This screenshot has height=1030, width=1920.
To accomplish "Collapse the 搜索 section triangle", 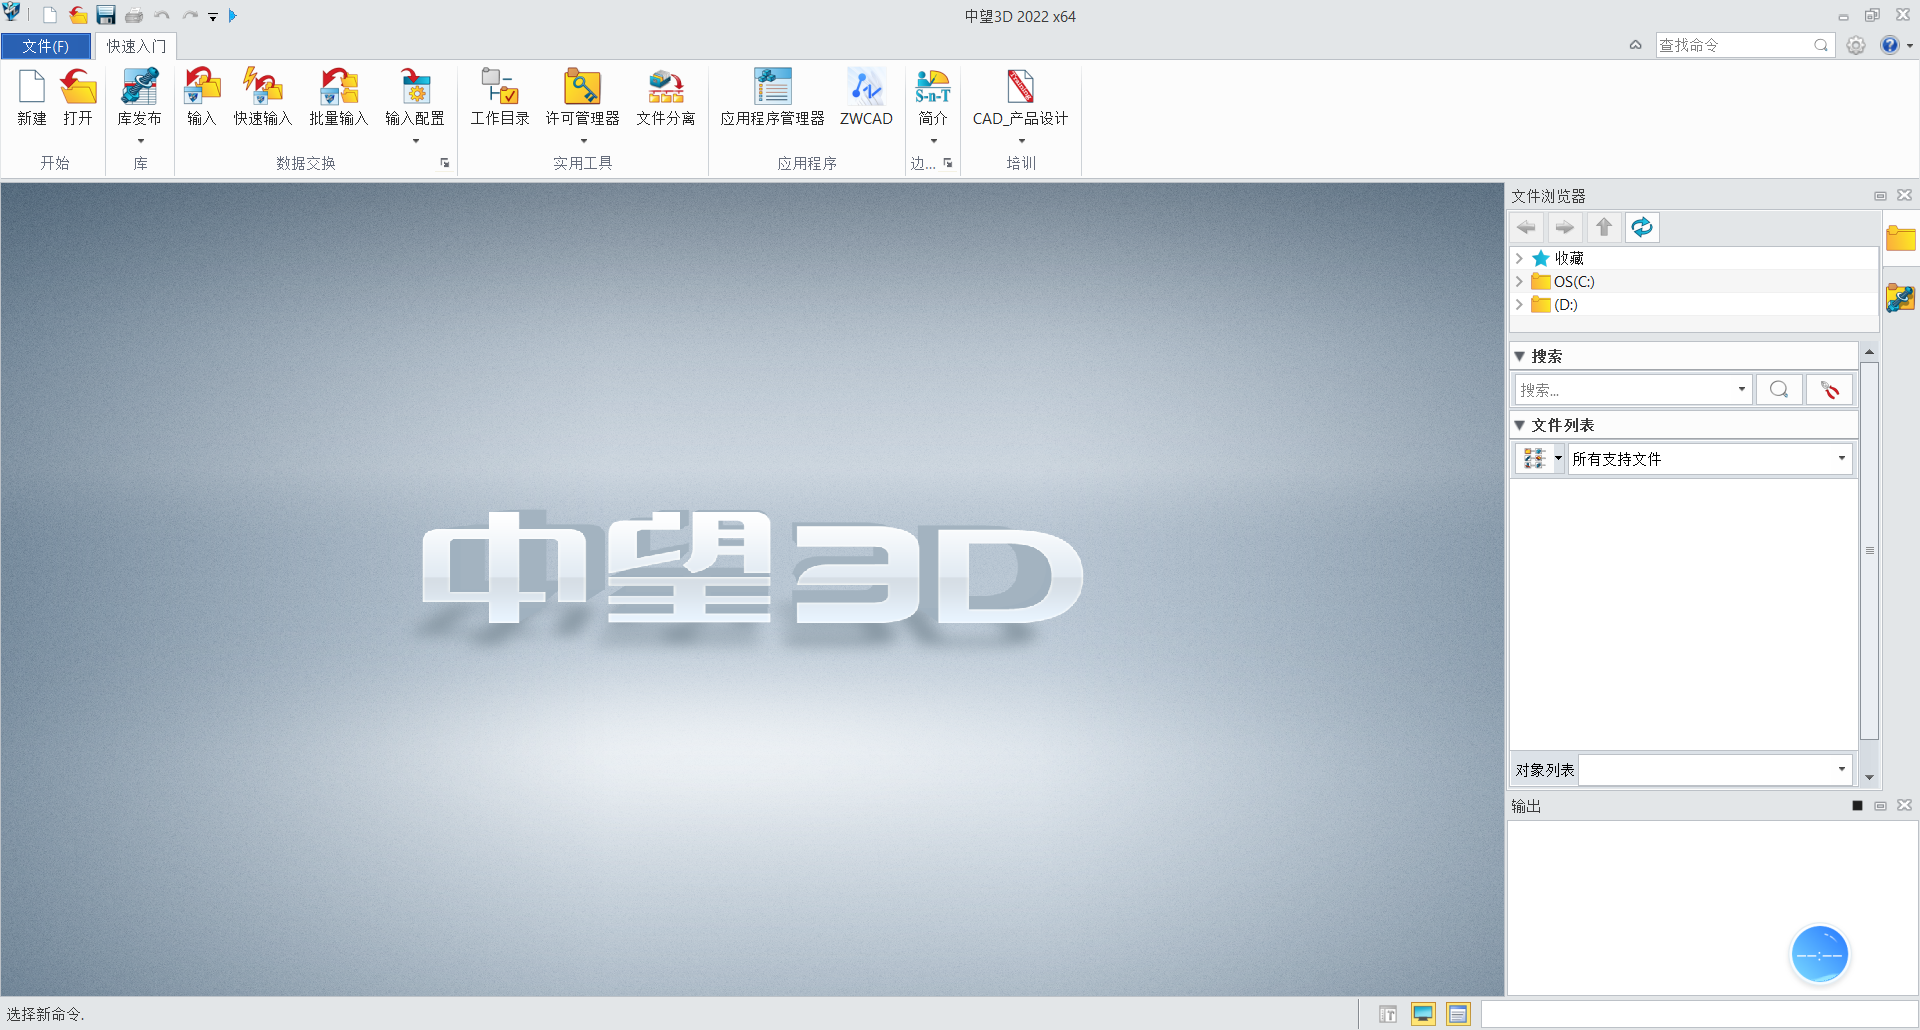I will [1520, 356].
